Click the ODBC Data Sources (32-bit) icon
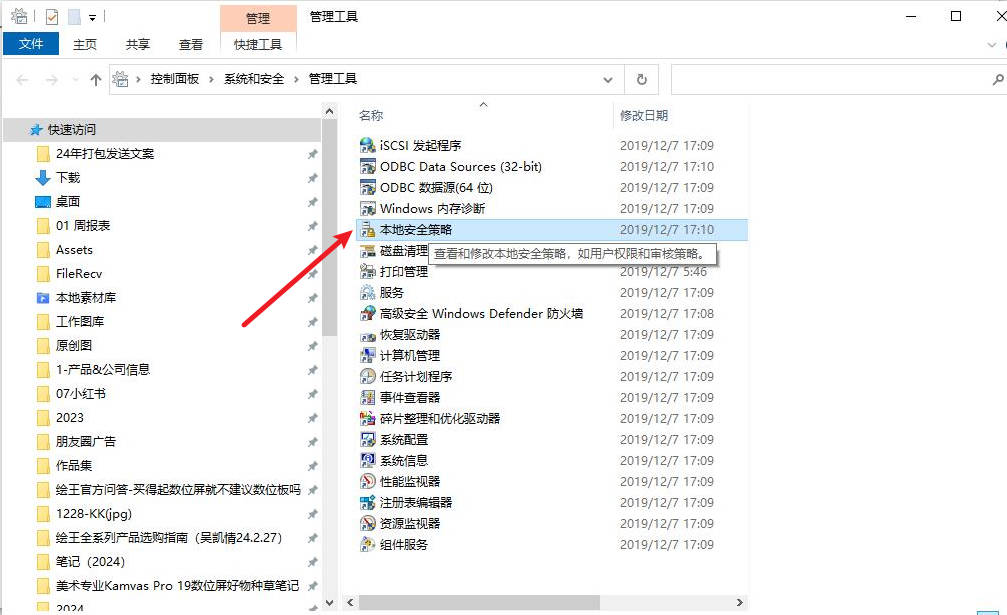This screenshot has width=1007, height=615. click(x=367, y=167)
